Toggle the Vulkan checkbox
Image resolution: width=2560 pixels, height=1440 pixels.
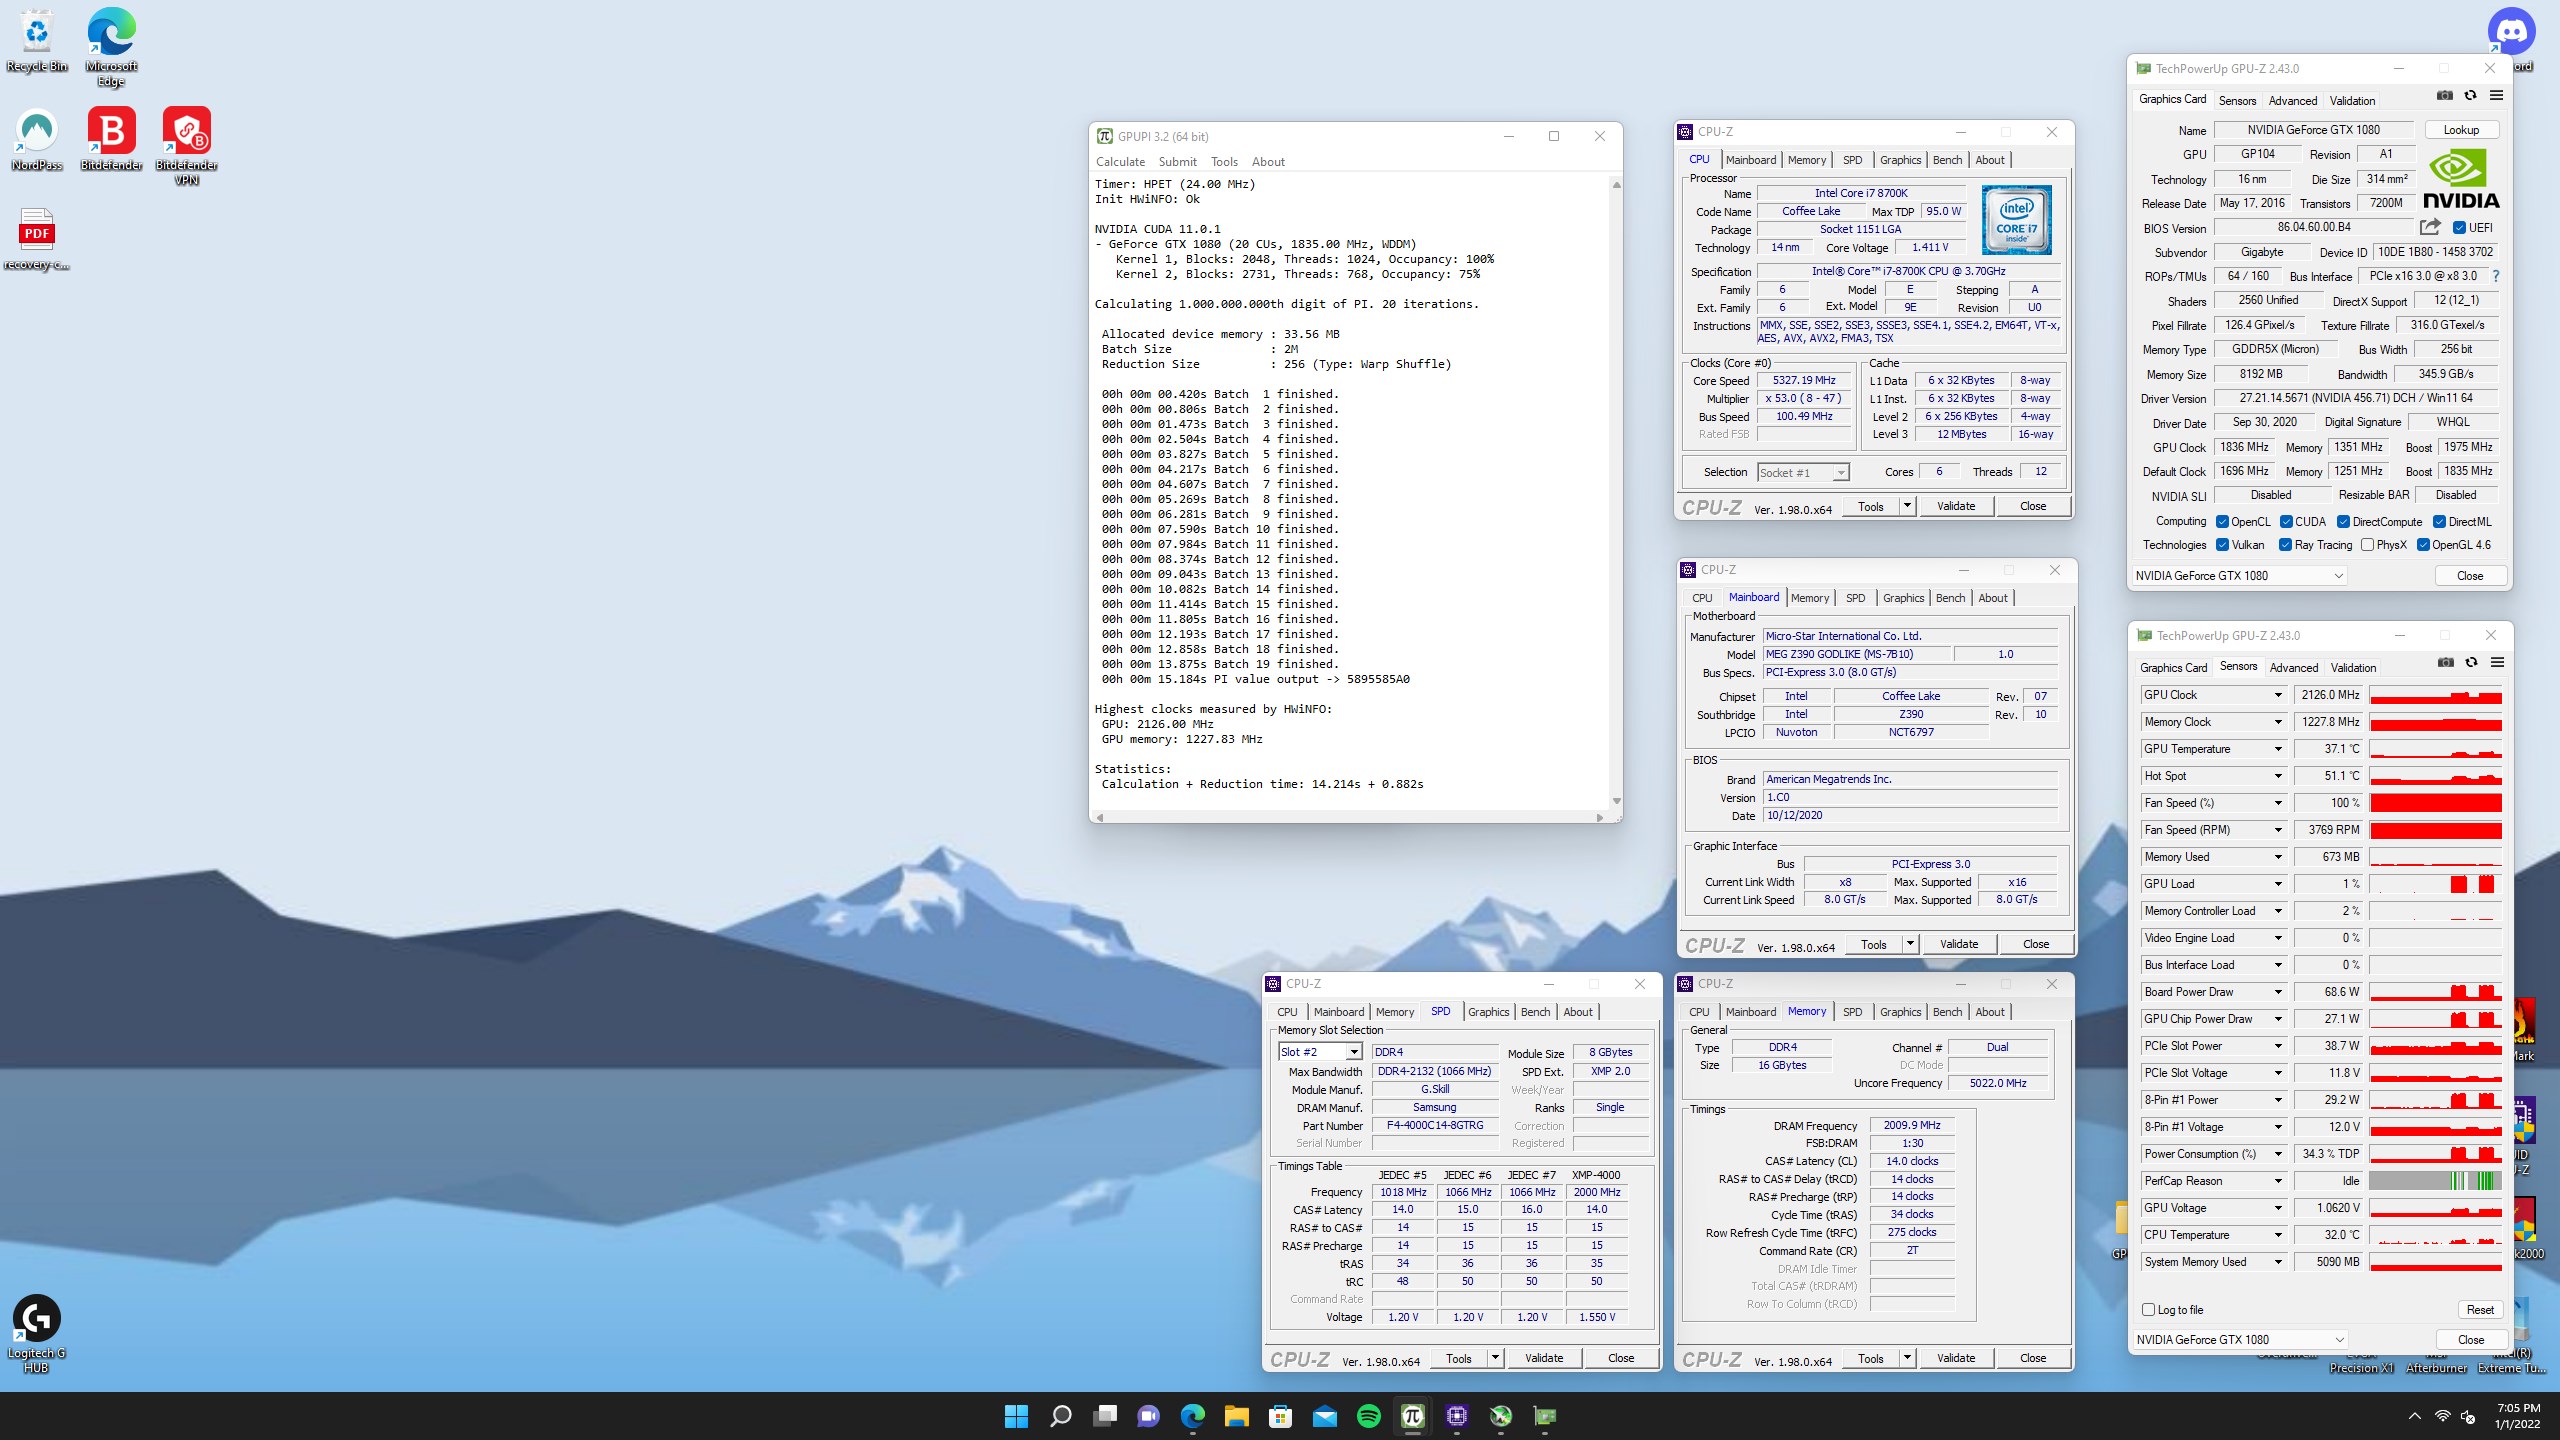pyautogui.click(x=2222, y=545)
